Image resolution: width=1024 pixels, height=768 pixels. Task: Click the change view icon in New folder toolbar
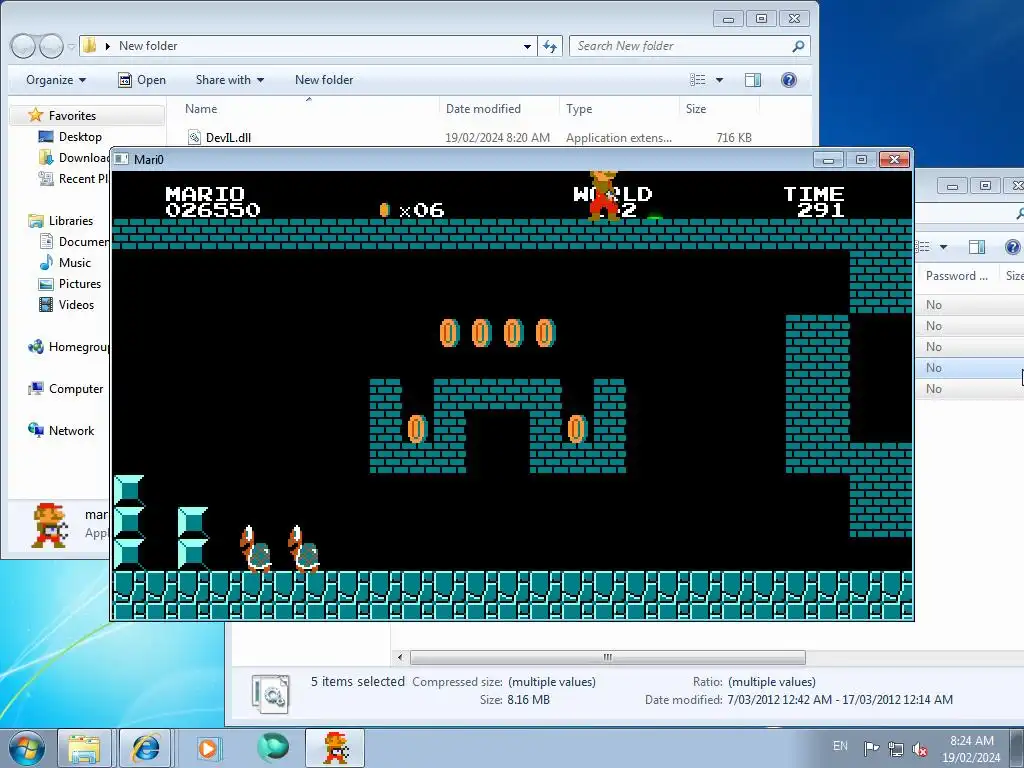click(x=697, y=80)
